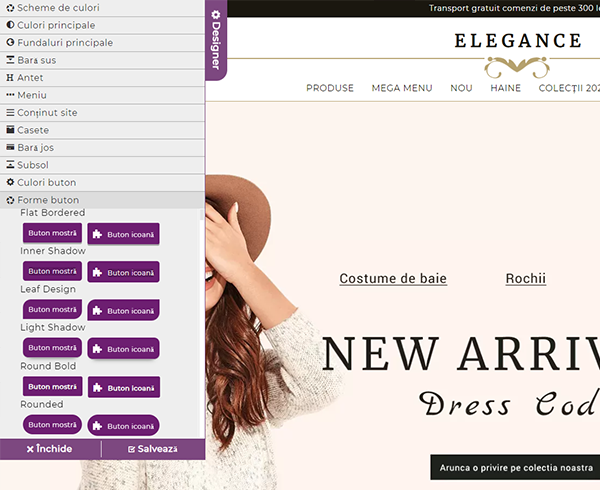Pick the Rounded Buton mostră shape
Viewport: 600px width, 490px height.
tap(52, 424)
